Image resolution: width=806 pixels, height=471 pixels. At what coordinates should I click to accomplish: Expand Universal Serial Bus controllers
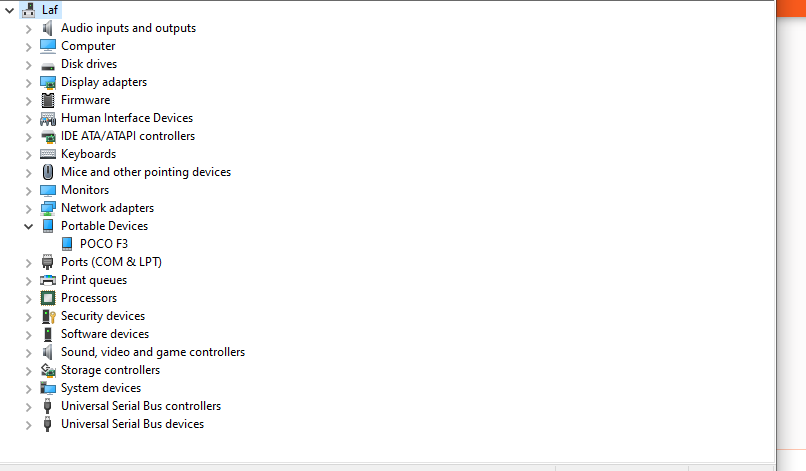(28, 406)
